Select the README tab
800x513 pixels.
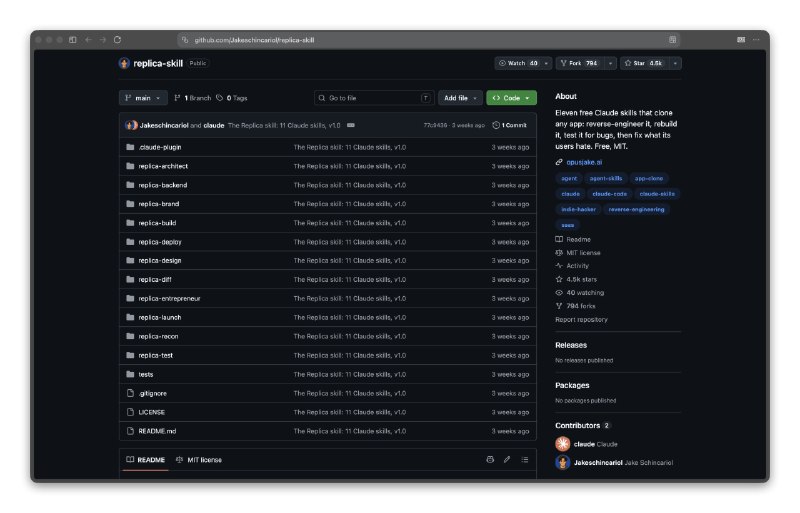(145, 460)
